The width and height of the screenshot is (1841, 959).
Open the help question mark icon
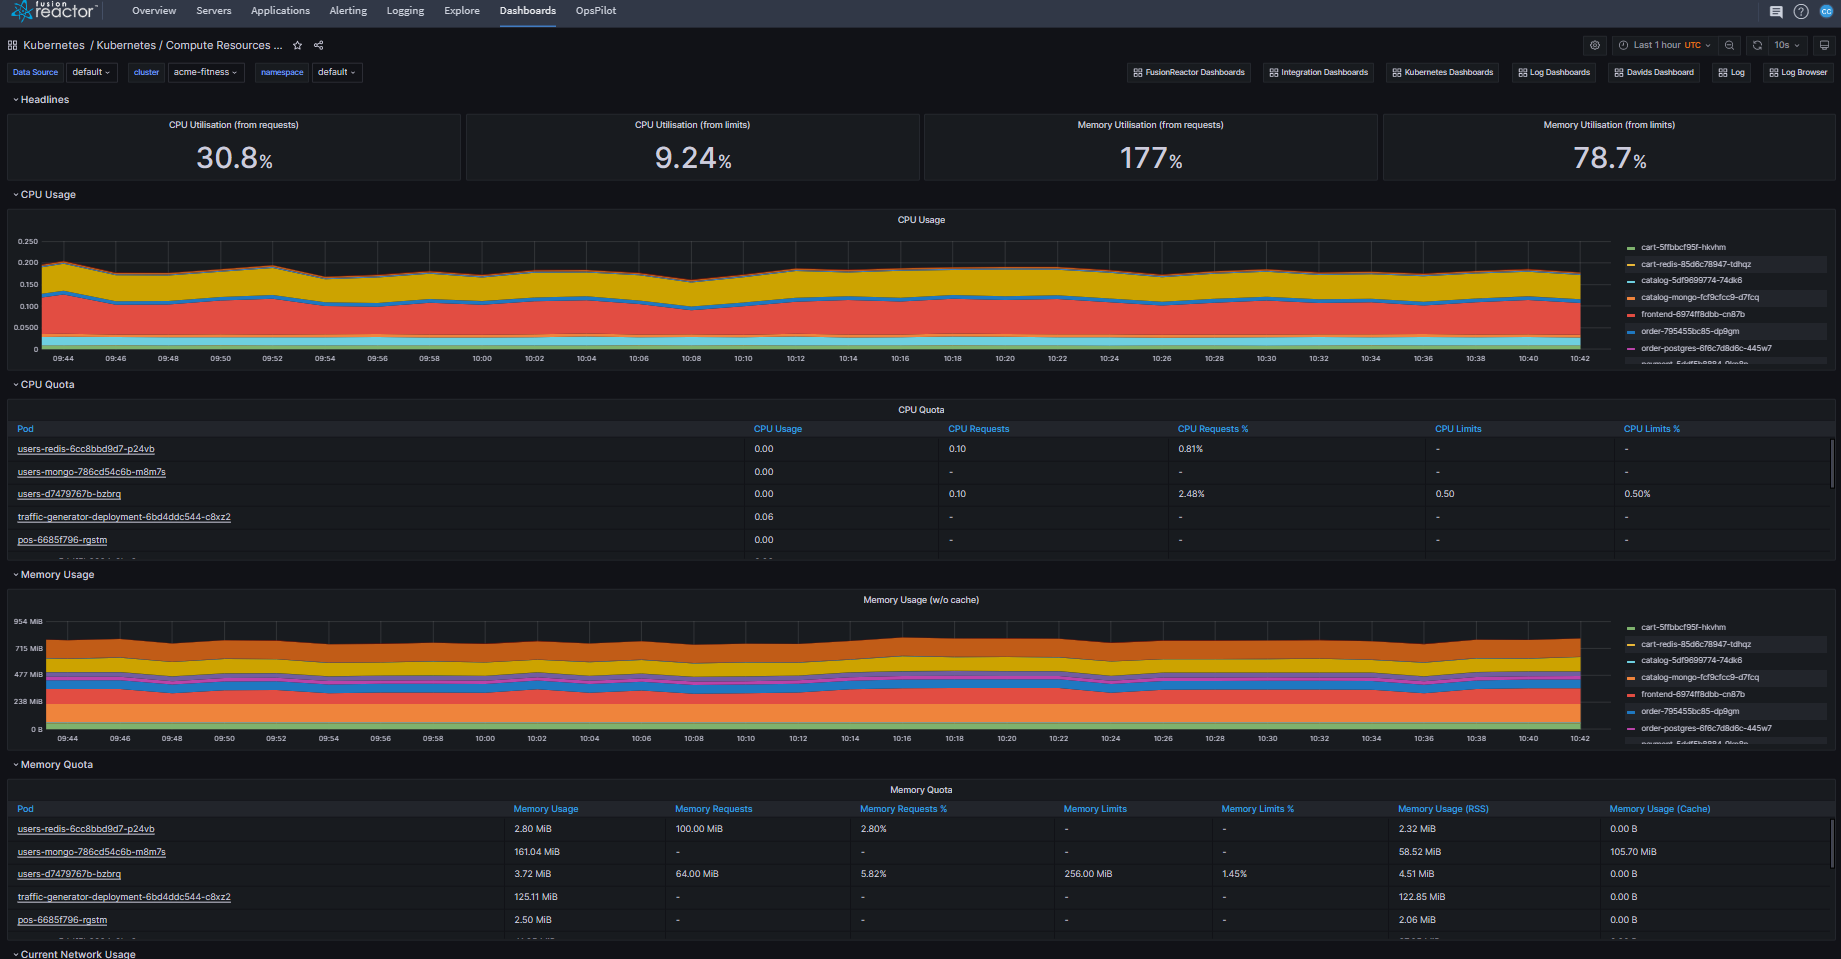pyautogui.click(x=1801, y=12)
